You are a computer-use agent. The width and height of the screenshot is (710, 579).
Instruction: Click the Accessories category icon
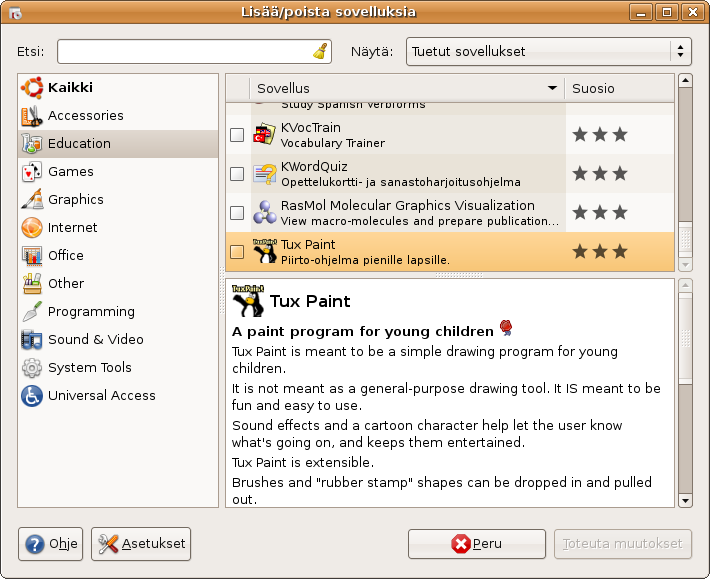point(32,115)
